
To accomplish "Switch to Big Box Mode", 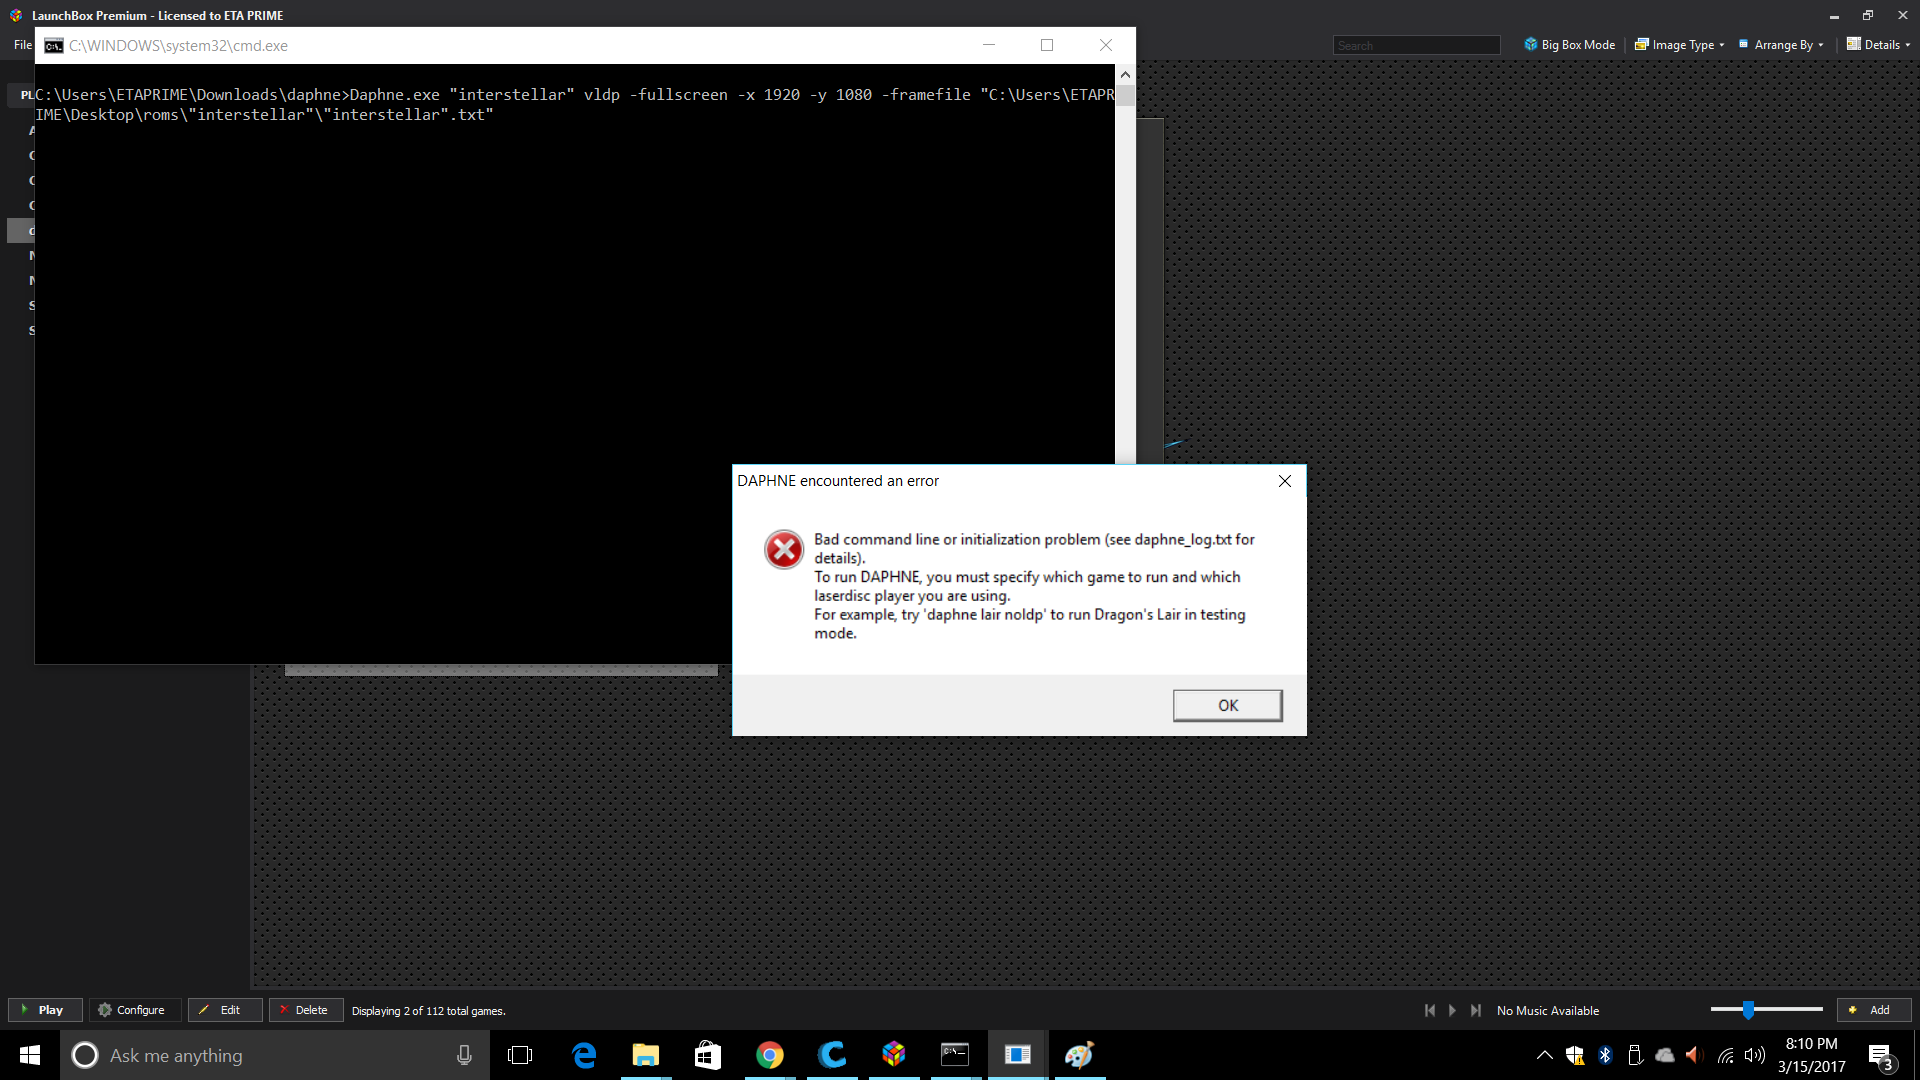I will tap(1569, 45).
